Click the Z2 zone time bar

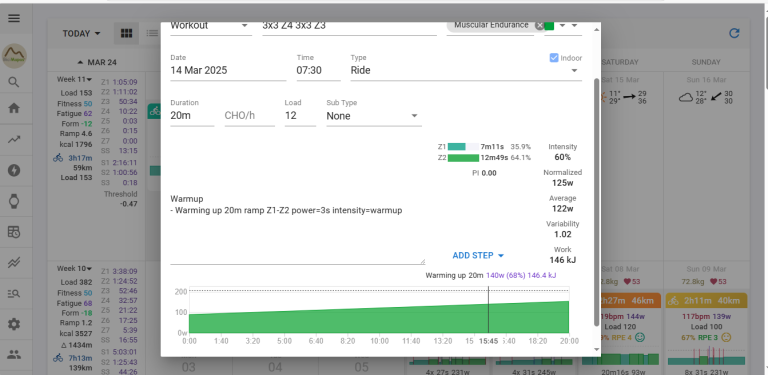[x=463, y=158]
